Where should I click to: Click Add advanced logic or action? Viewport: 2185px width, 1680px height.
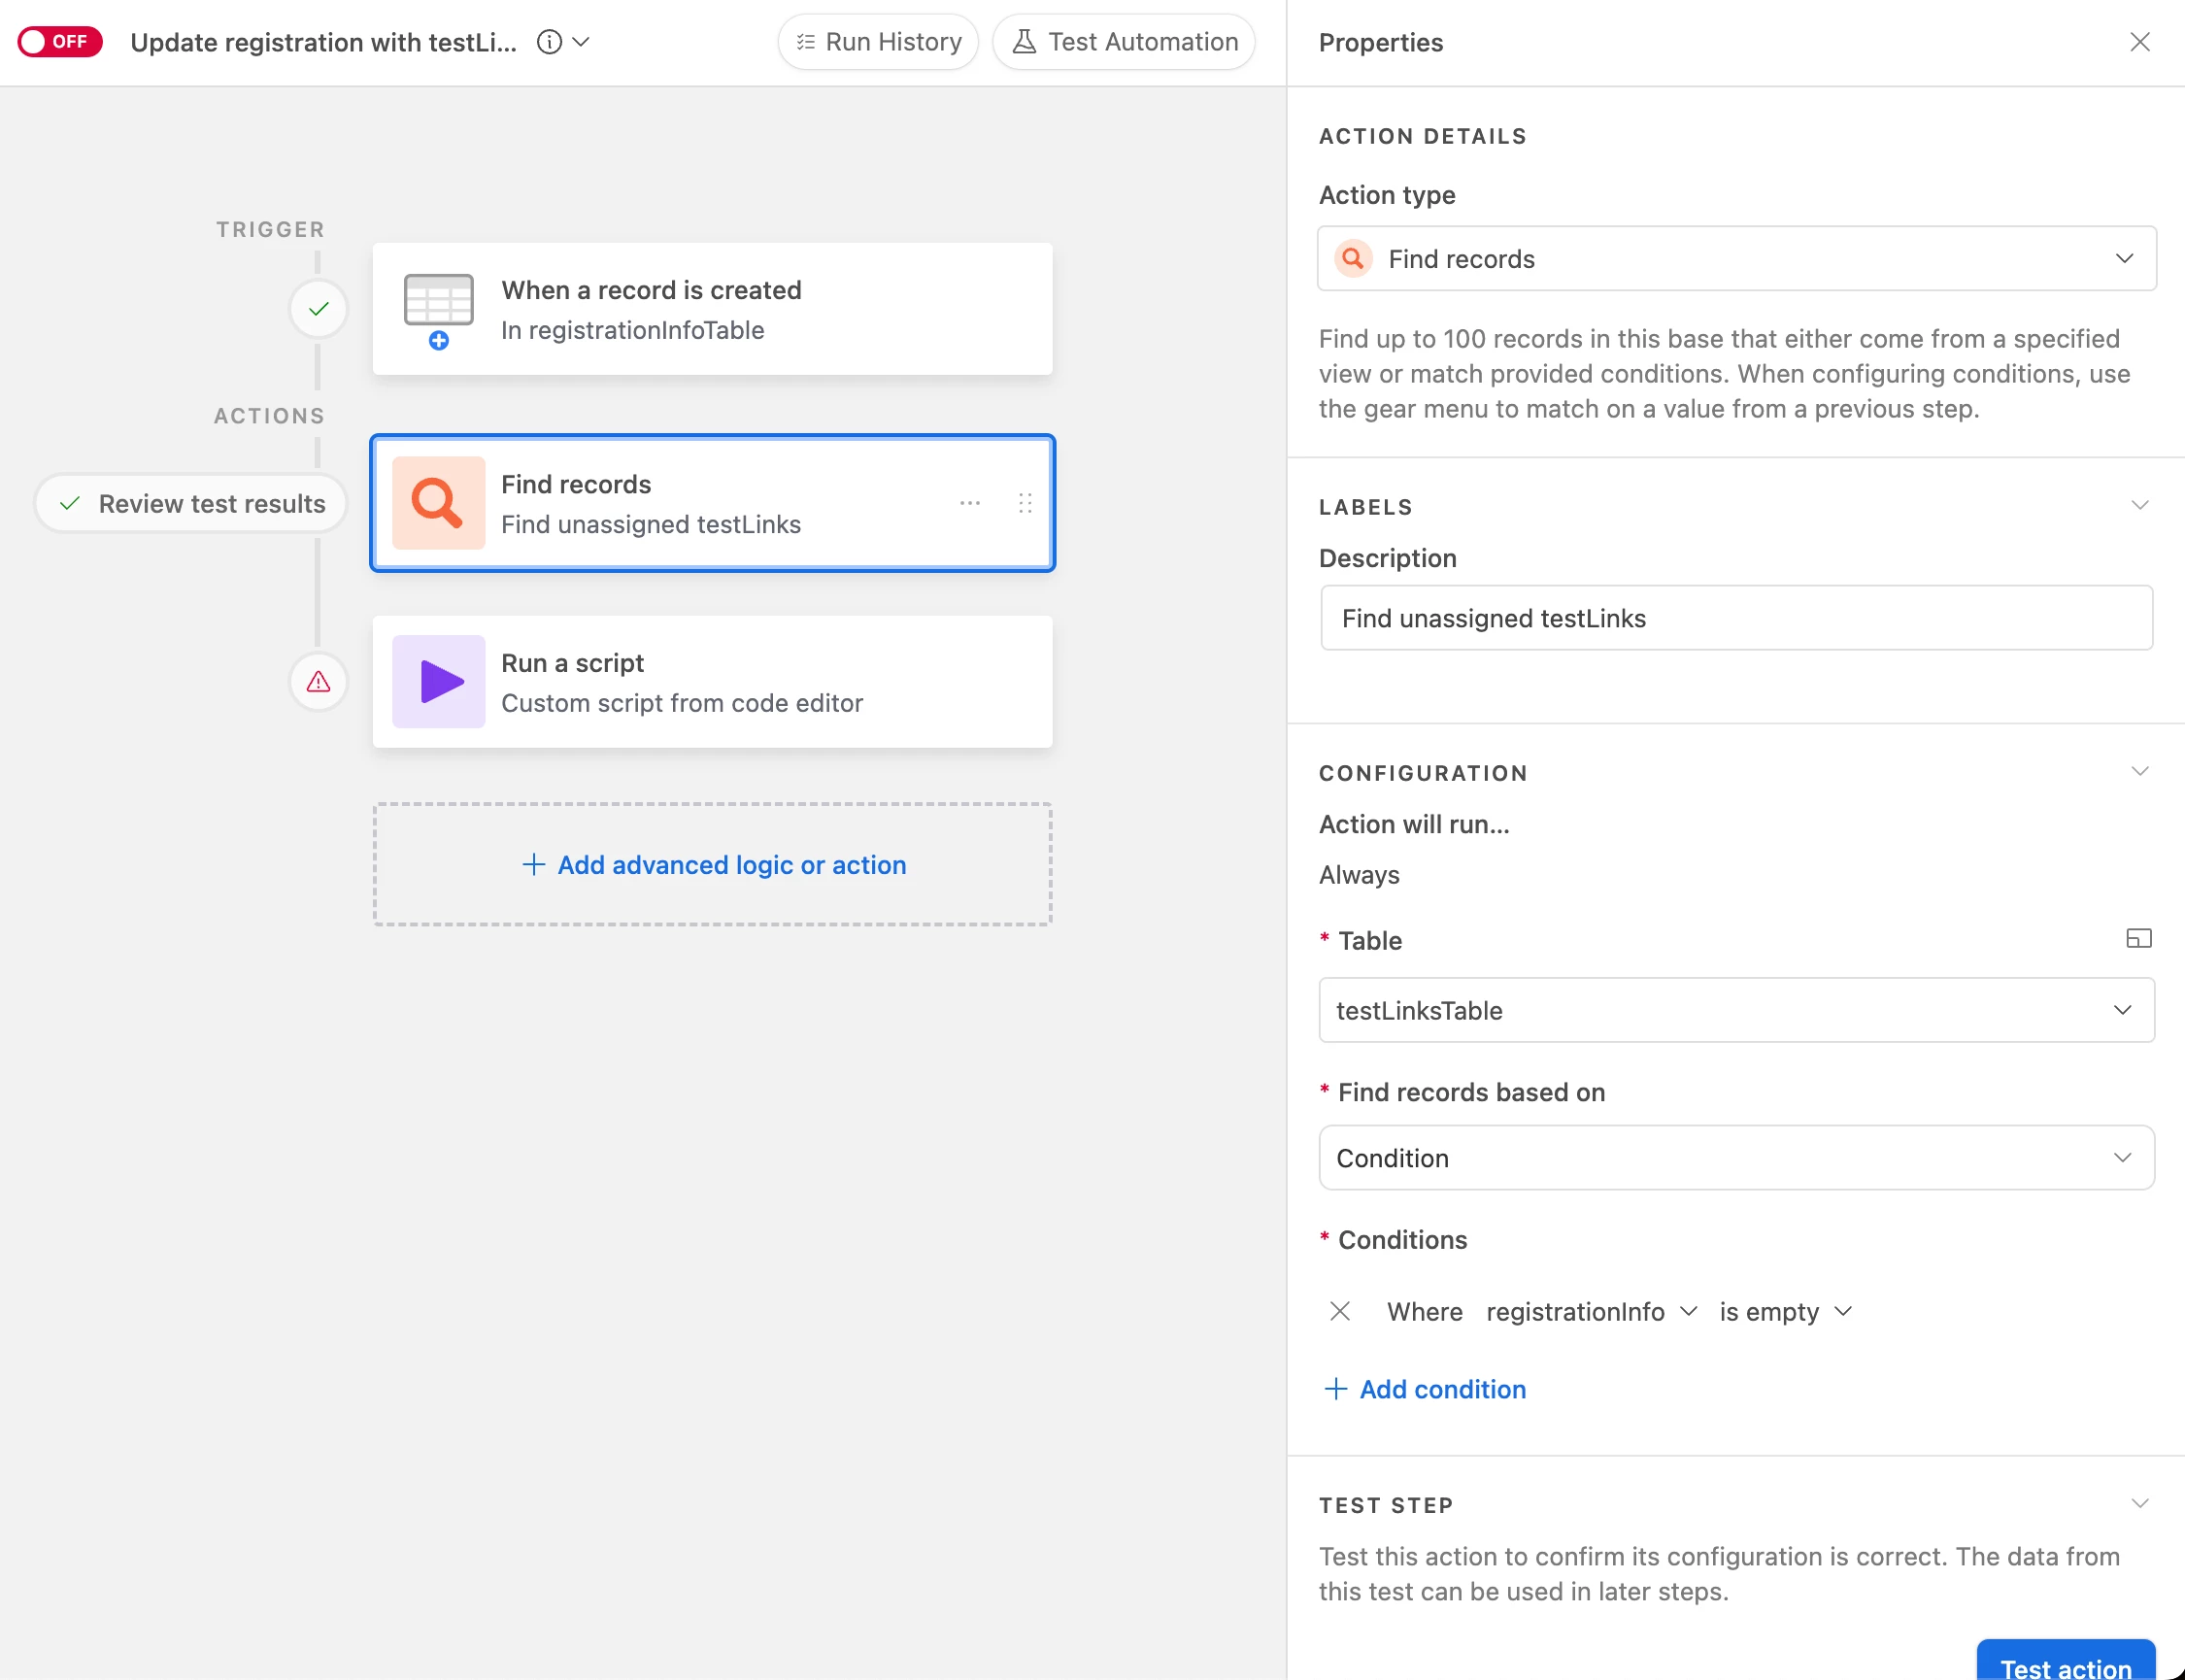[713, 865]
